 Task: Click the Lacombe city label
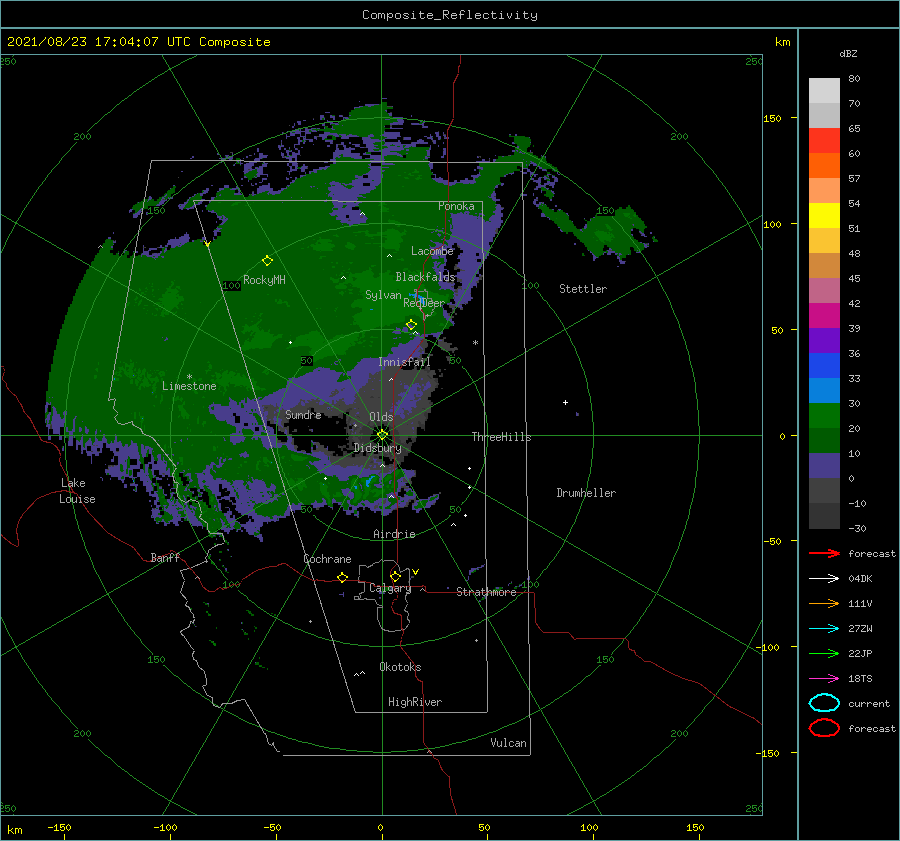[x=432, y=251]
